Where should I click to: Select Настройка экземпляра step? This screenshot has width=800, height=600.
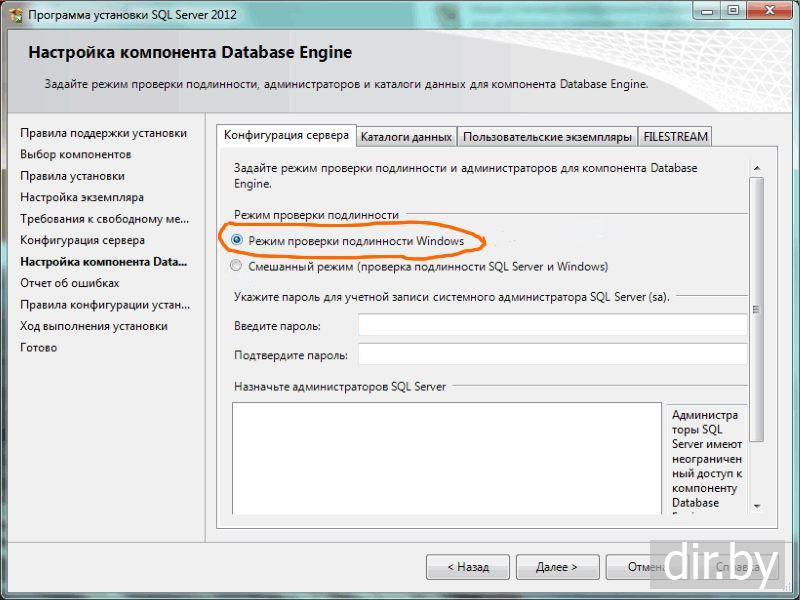click(82, 197)
